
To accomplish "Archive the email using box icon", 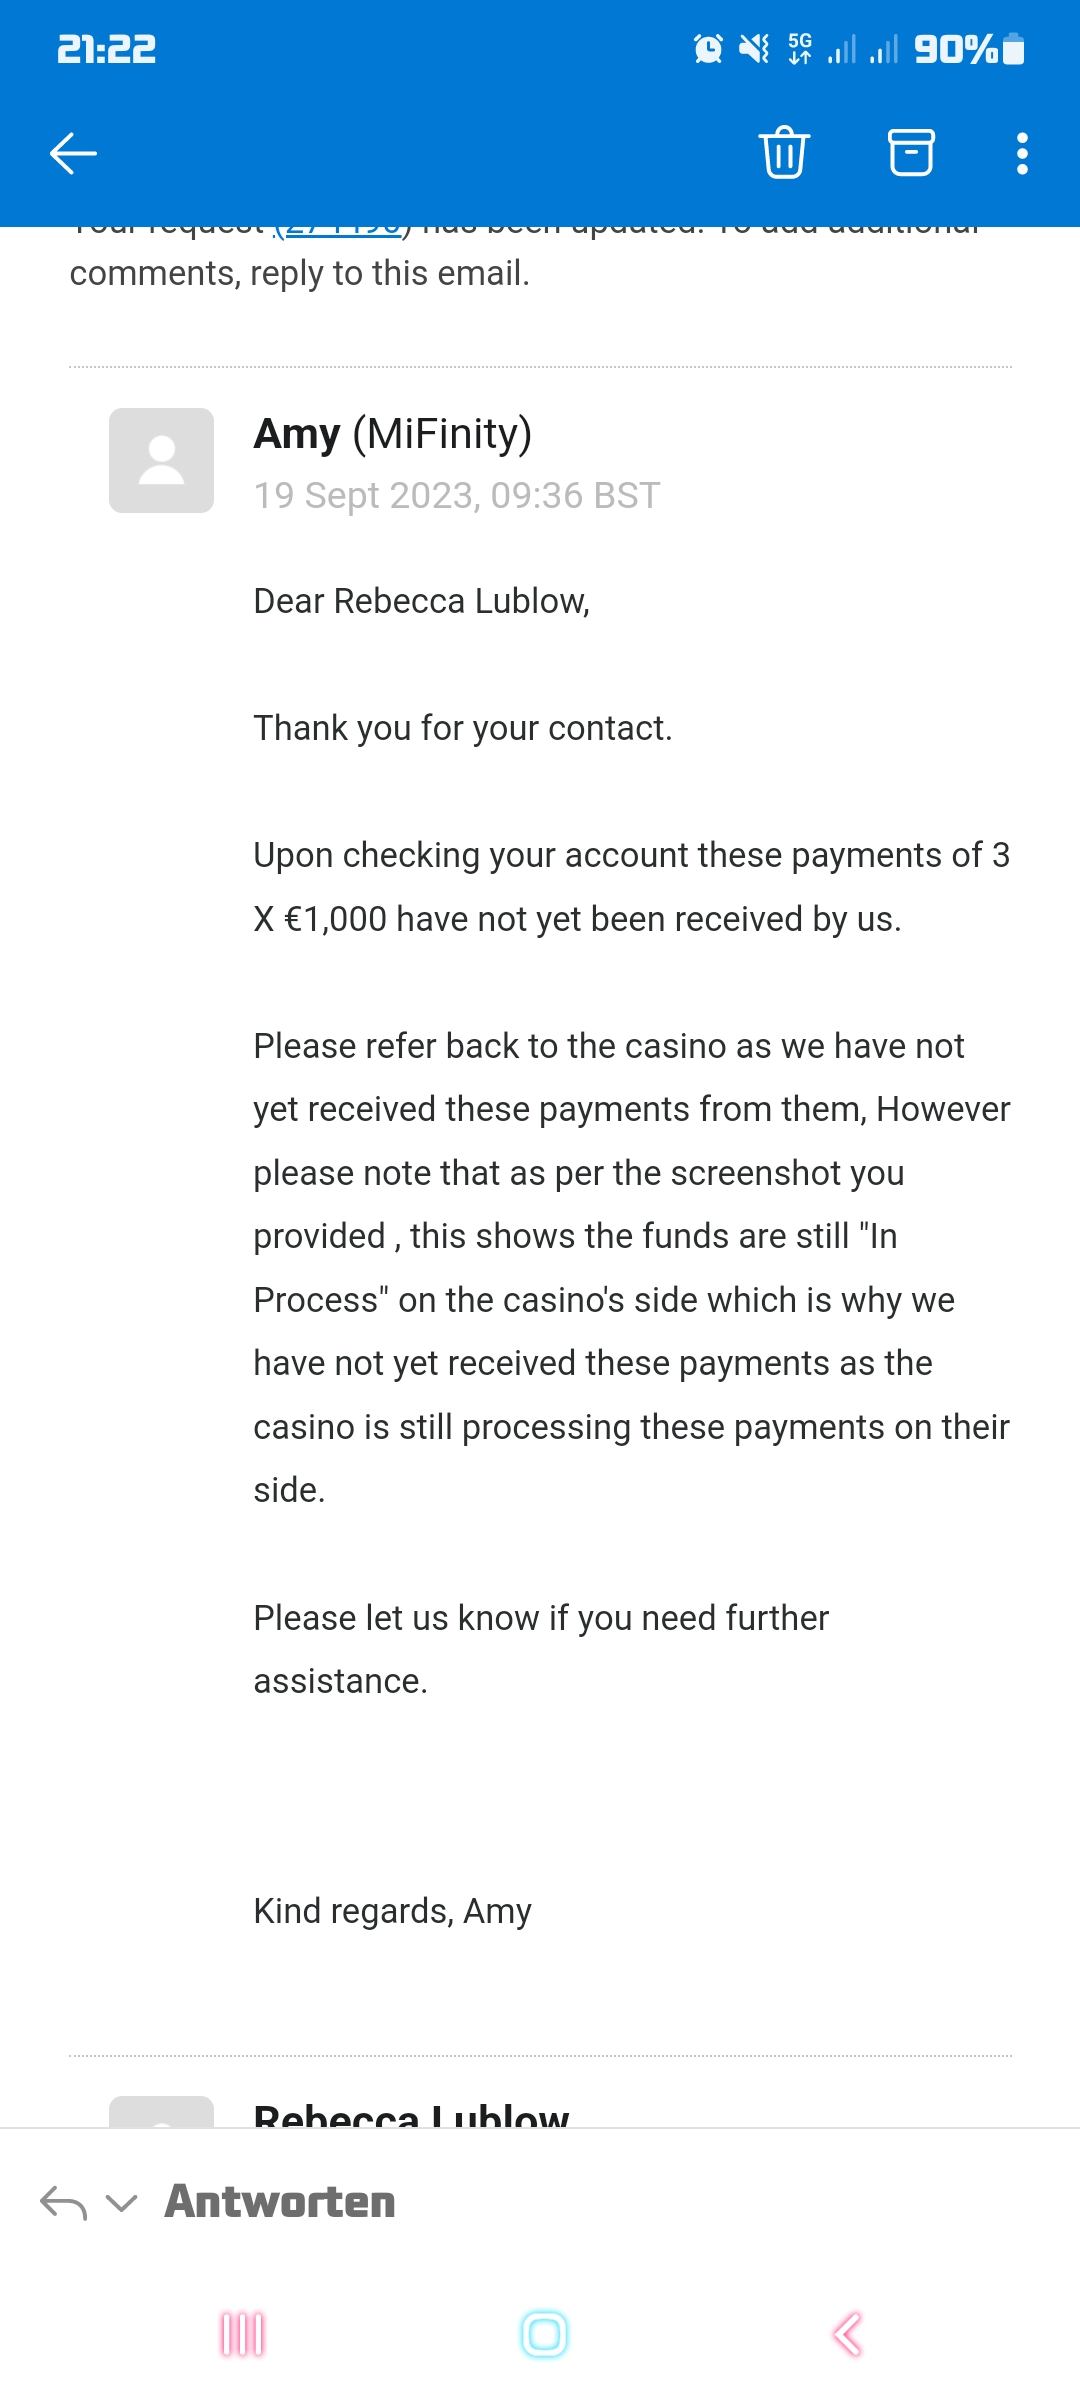I will tap(911, 153).
